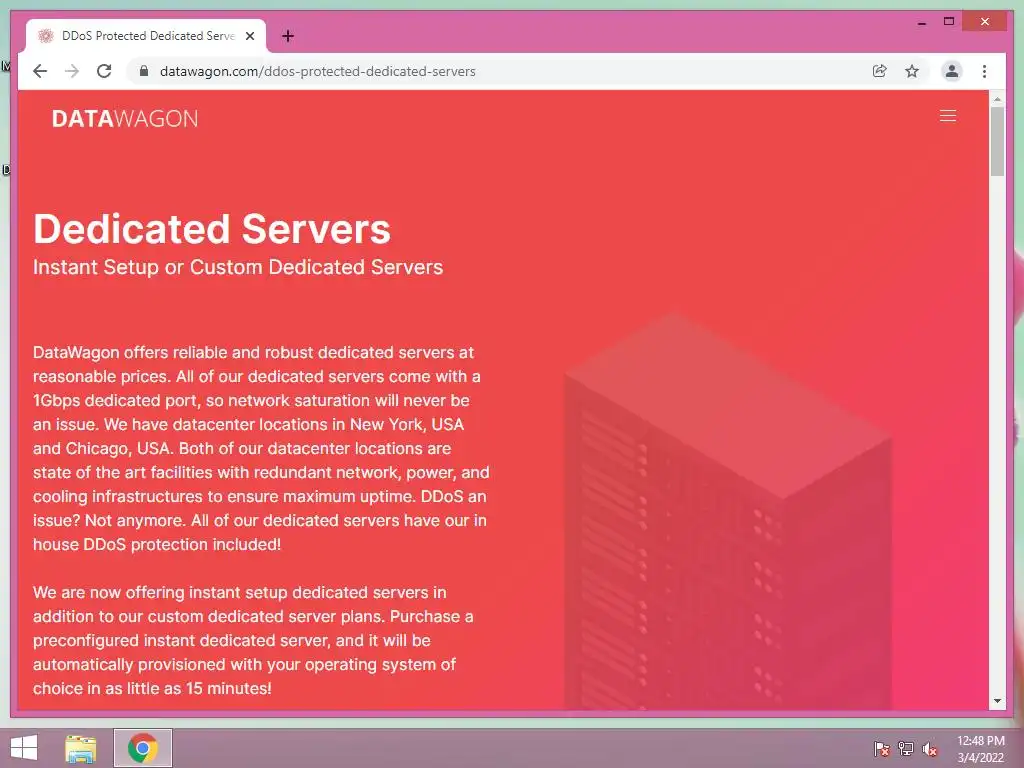Click the taskbar clock showing 12:48 PM
Viewport: 1024px width, 768px height.
[x=980, y=749]
